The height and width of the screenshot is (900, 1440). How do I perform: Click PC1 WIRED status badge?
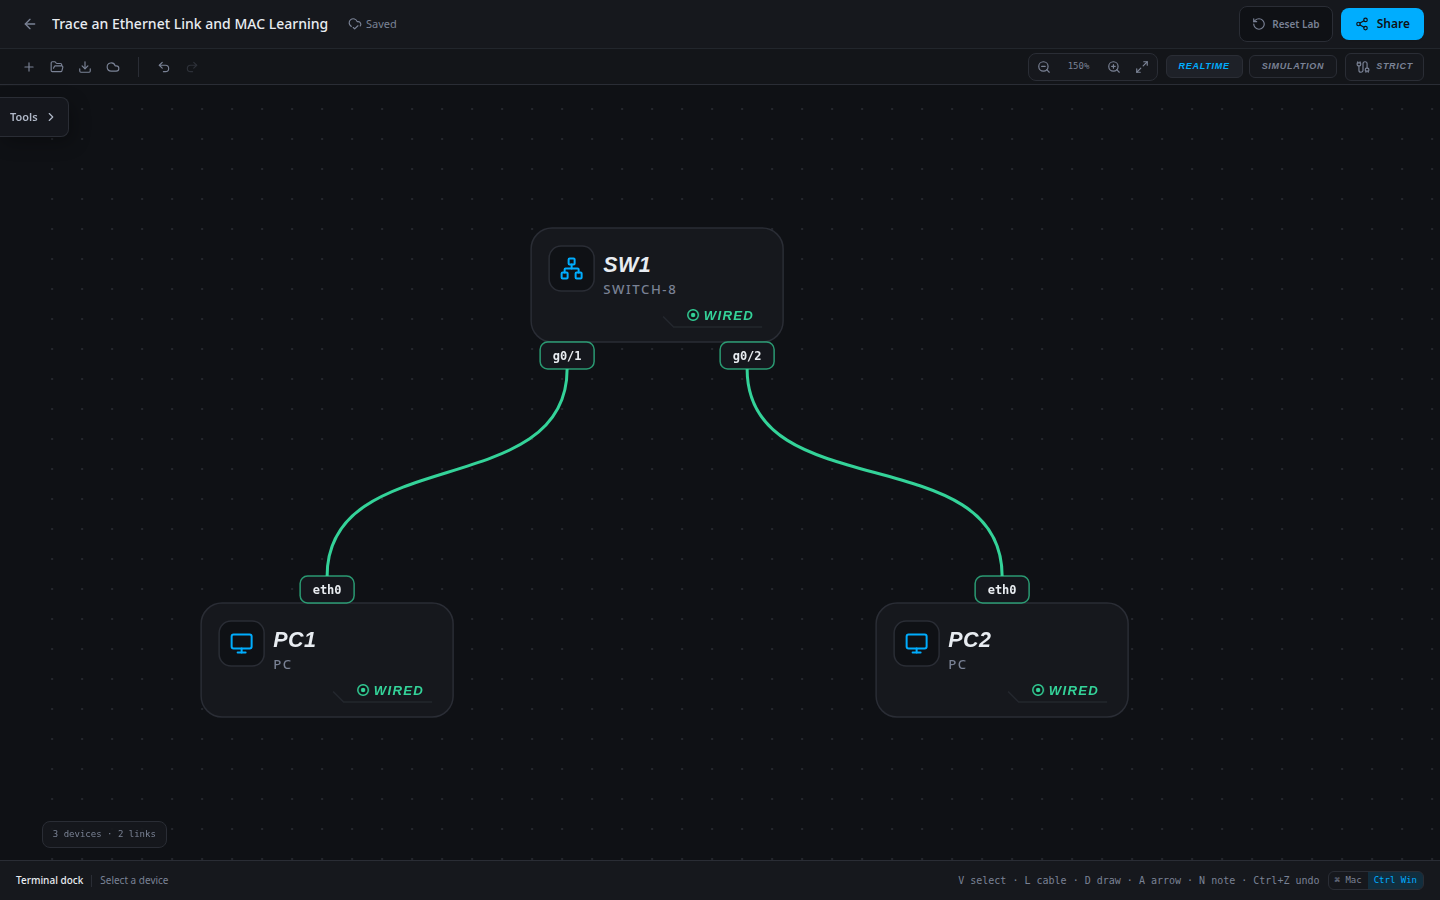coord(390,691)
